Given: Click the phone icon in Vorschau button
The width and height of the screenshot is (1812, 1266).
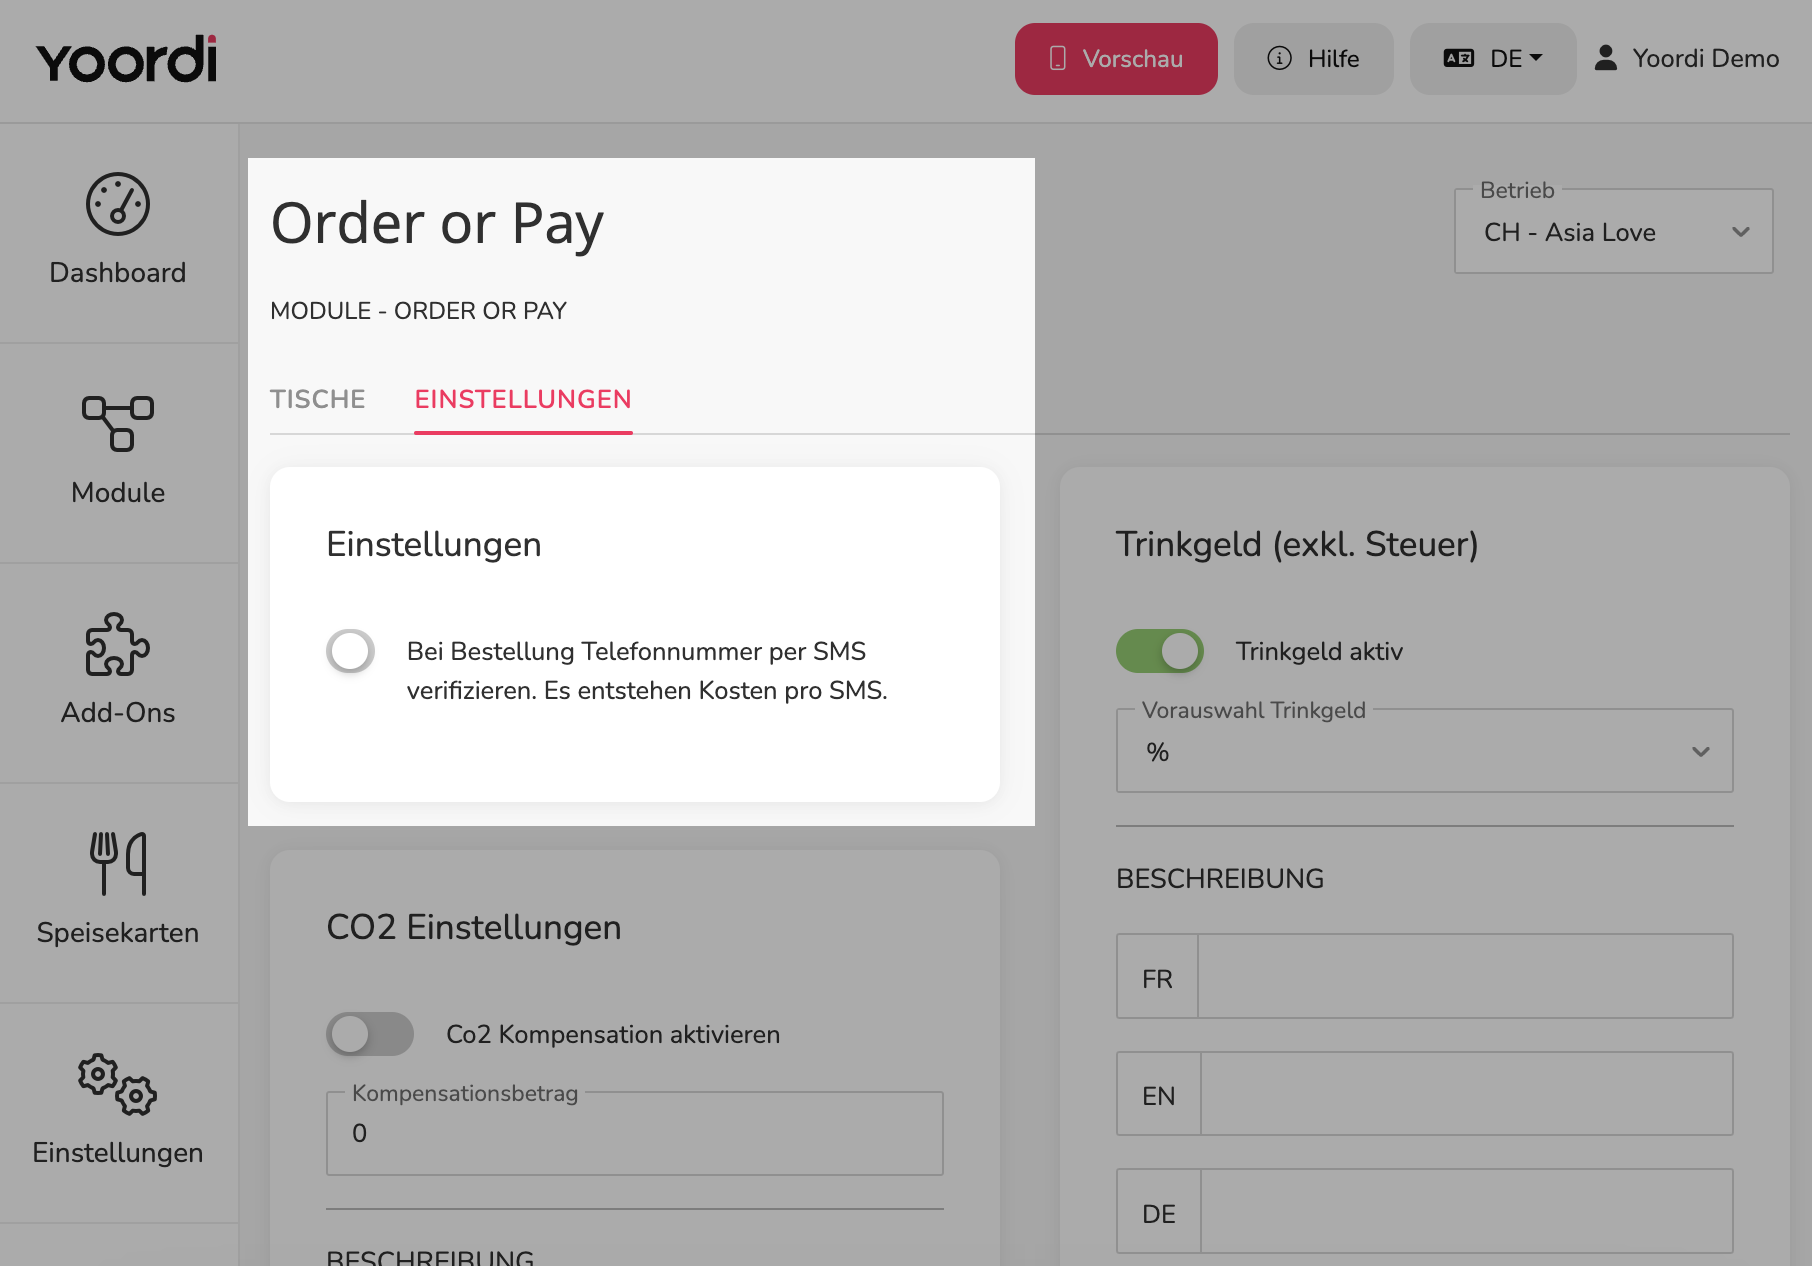Looking at the screenshot, I should pyautogui.click(x=1058, y=59).
